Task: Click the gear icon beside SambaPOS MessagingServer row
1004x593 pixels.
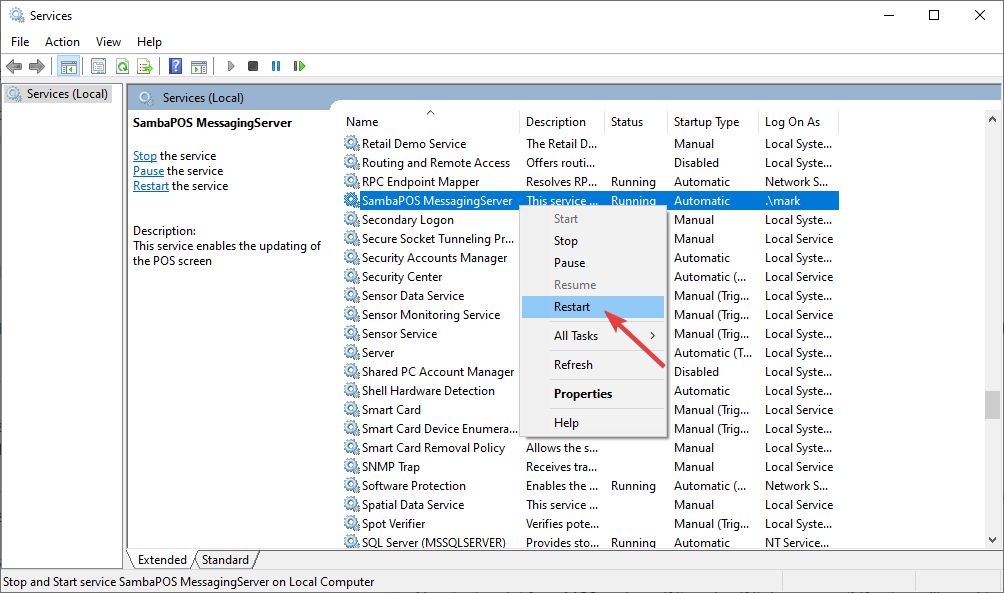Action: (352, 200)
